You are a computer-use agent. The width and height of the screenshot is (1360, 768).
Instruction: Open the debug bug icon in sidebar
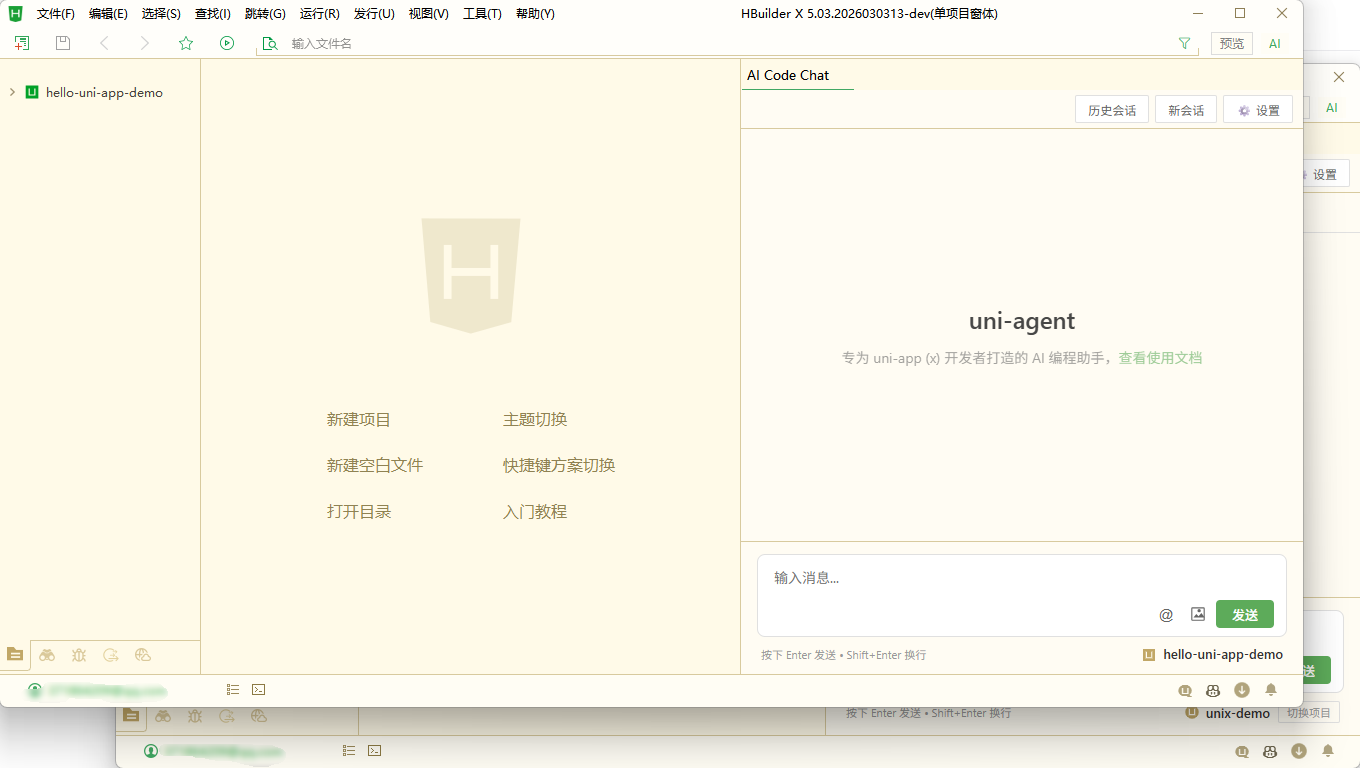pos(79,655)
